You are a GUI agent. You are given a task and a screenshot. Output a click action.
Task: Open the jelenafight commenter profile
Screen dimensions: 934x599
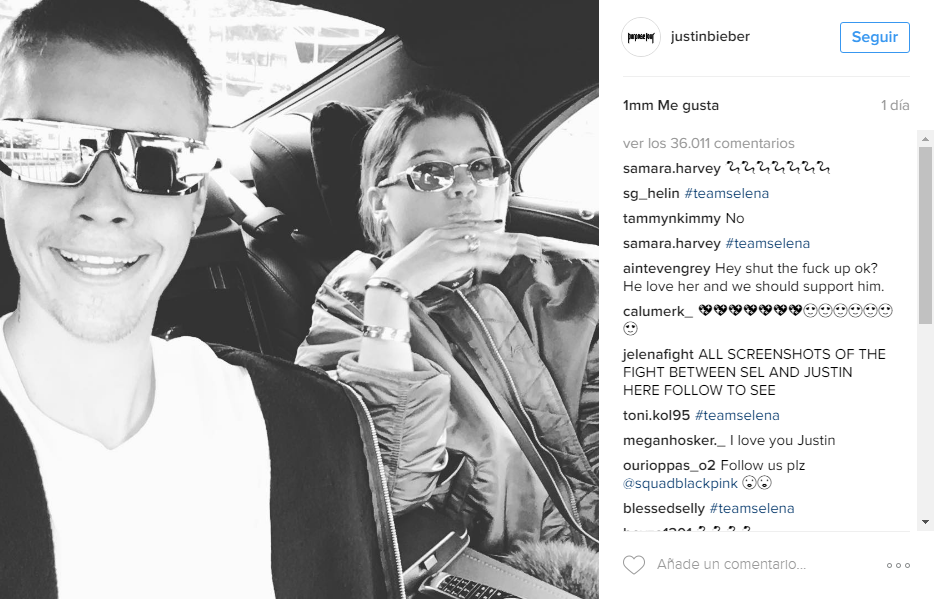tap(658, 354)
